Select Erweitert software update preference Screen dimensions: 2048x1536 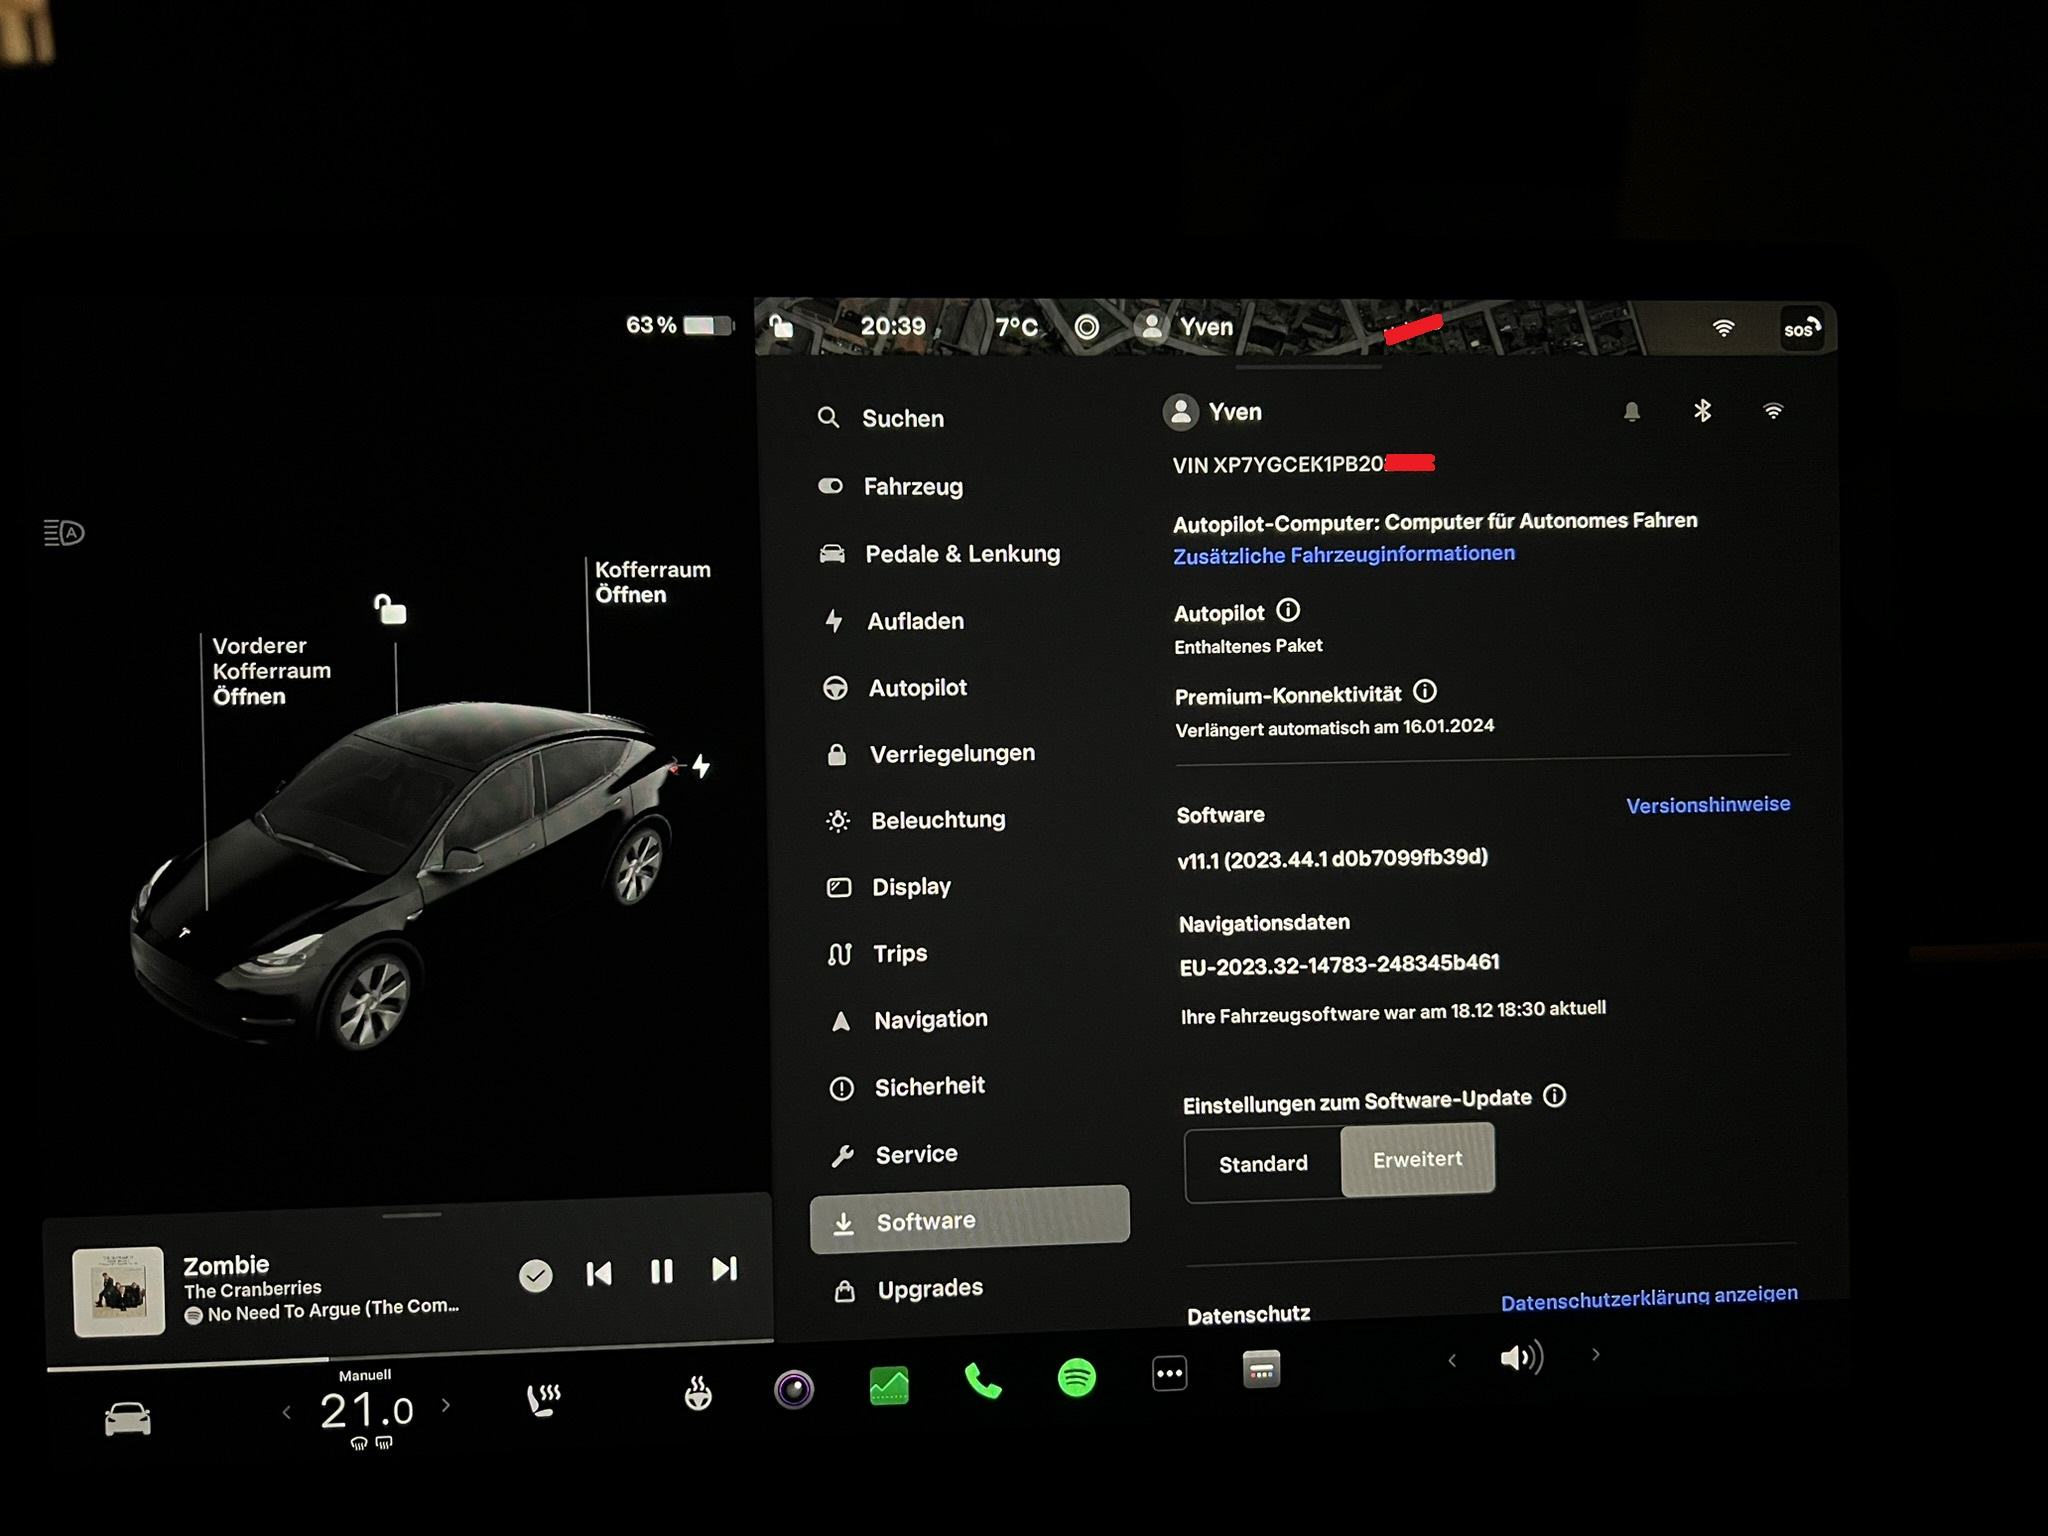1417,1159
